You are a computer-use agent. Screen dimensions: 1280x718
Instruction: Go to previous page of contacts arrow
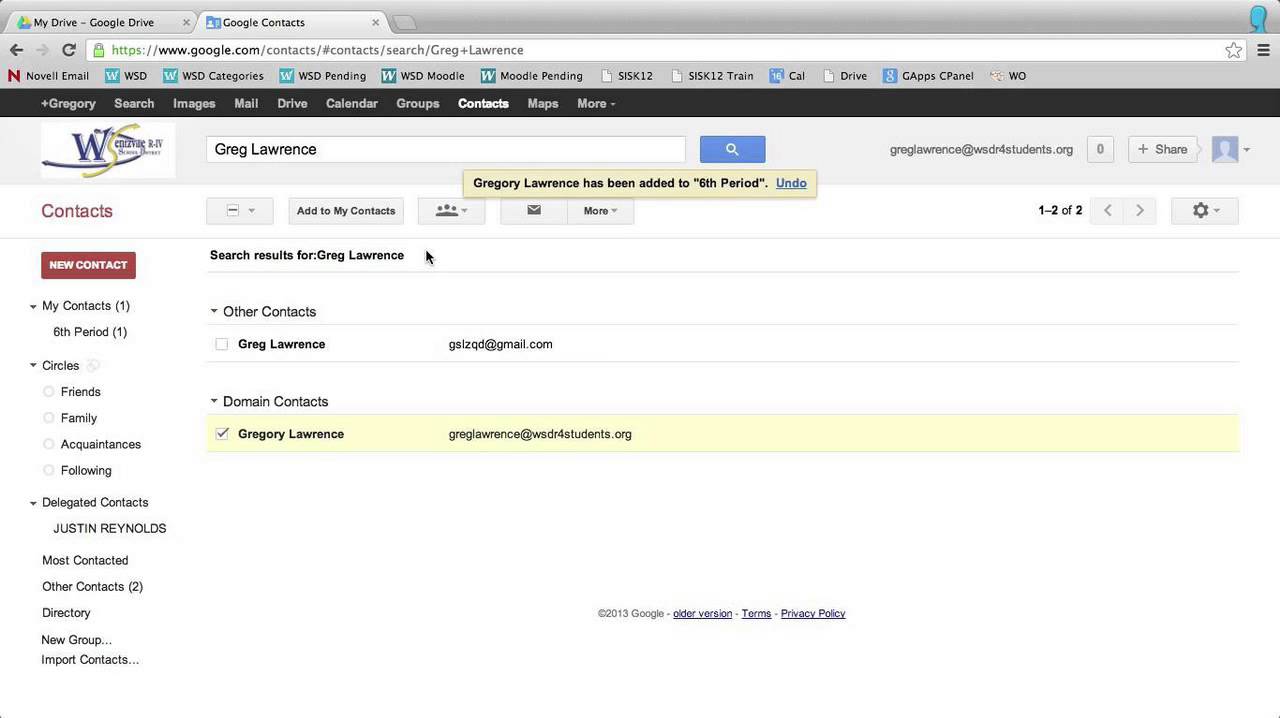pyautogui.click(x=1108, y=210)
